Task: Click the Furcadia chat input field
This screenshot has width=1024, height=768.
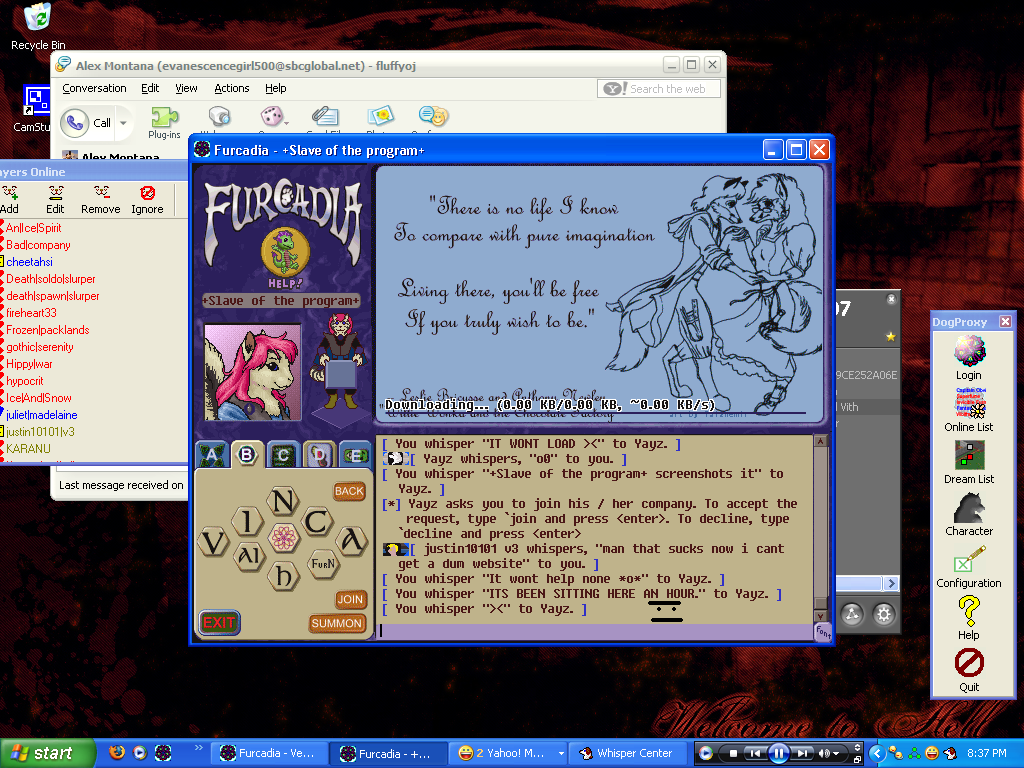Action: point(594,631)
